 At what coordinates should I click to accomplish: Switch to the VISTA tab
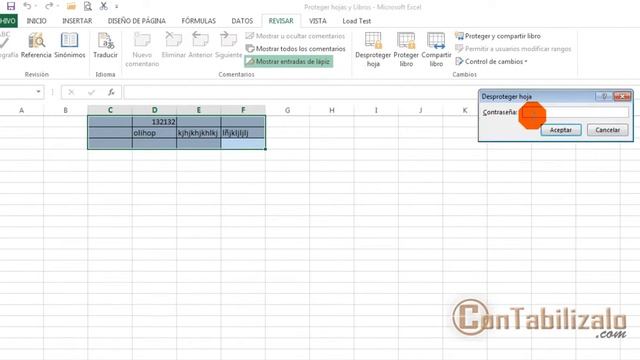coord(318,21)
